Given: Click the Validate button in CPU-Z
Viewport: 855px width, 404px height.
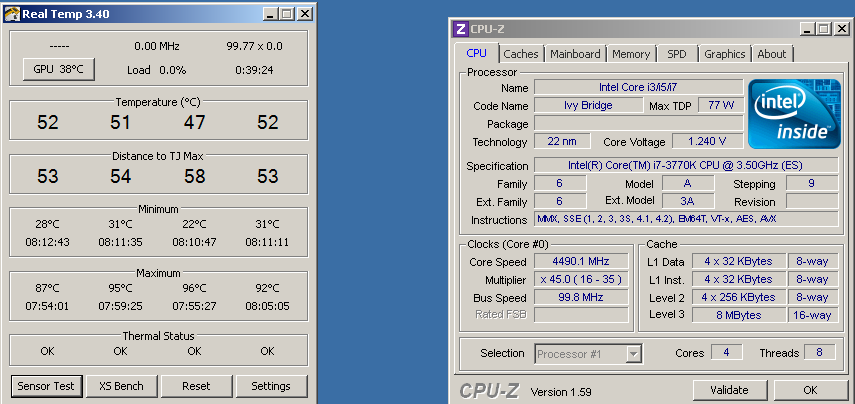Looking at the screenshot, I should (x=729, y=390).
